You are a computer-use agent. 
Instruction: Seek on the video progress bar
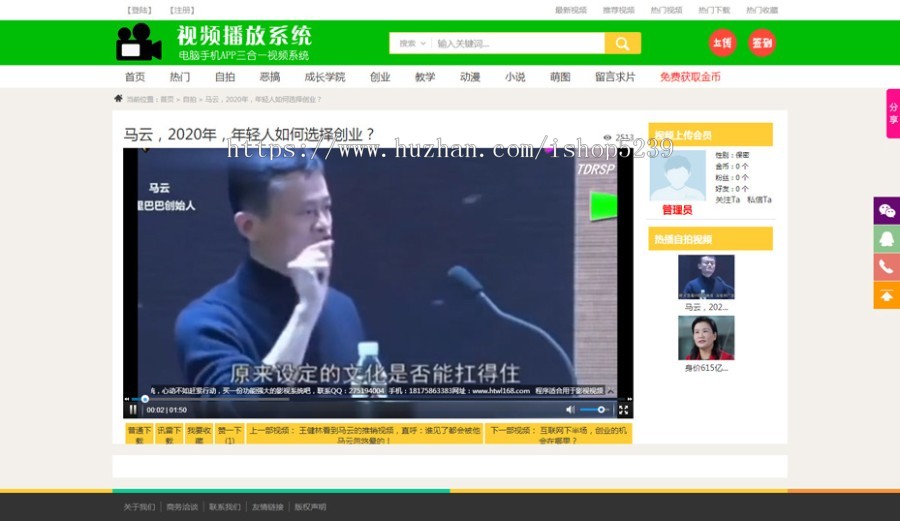(379, 399)
